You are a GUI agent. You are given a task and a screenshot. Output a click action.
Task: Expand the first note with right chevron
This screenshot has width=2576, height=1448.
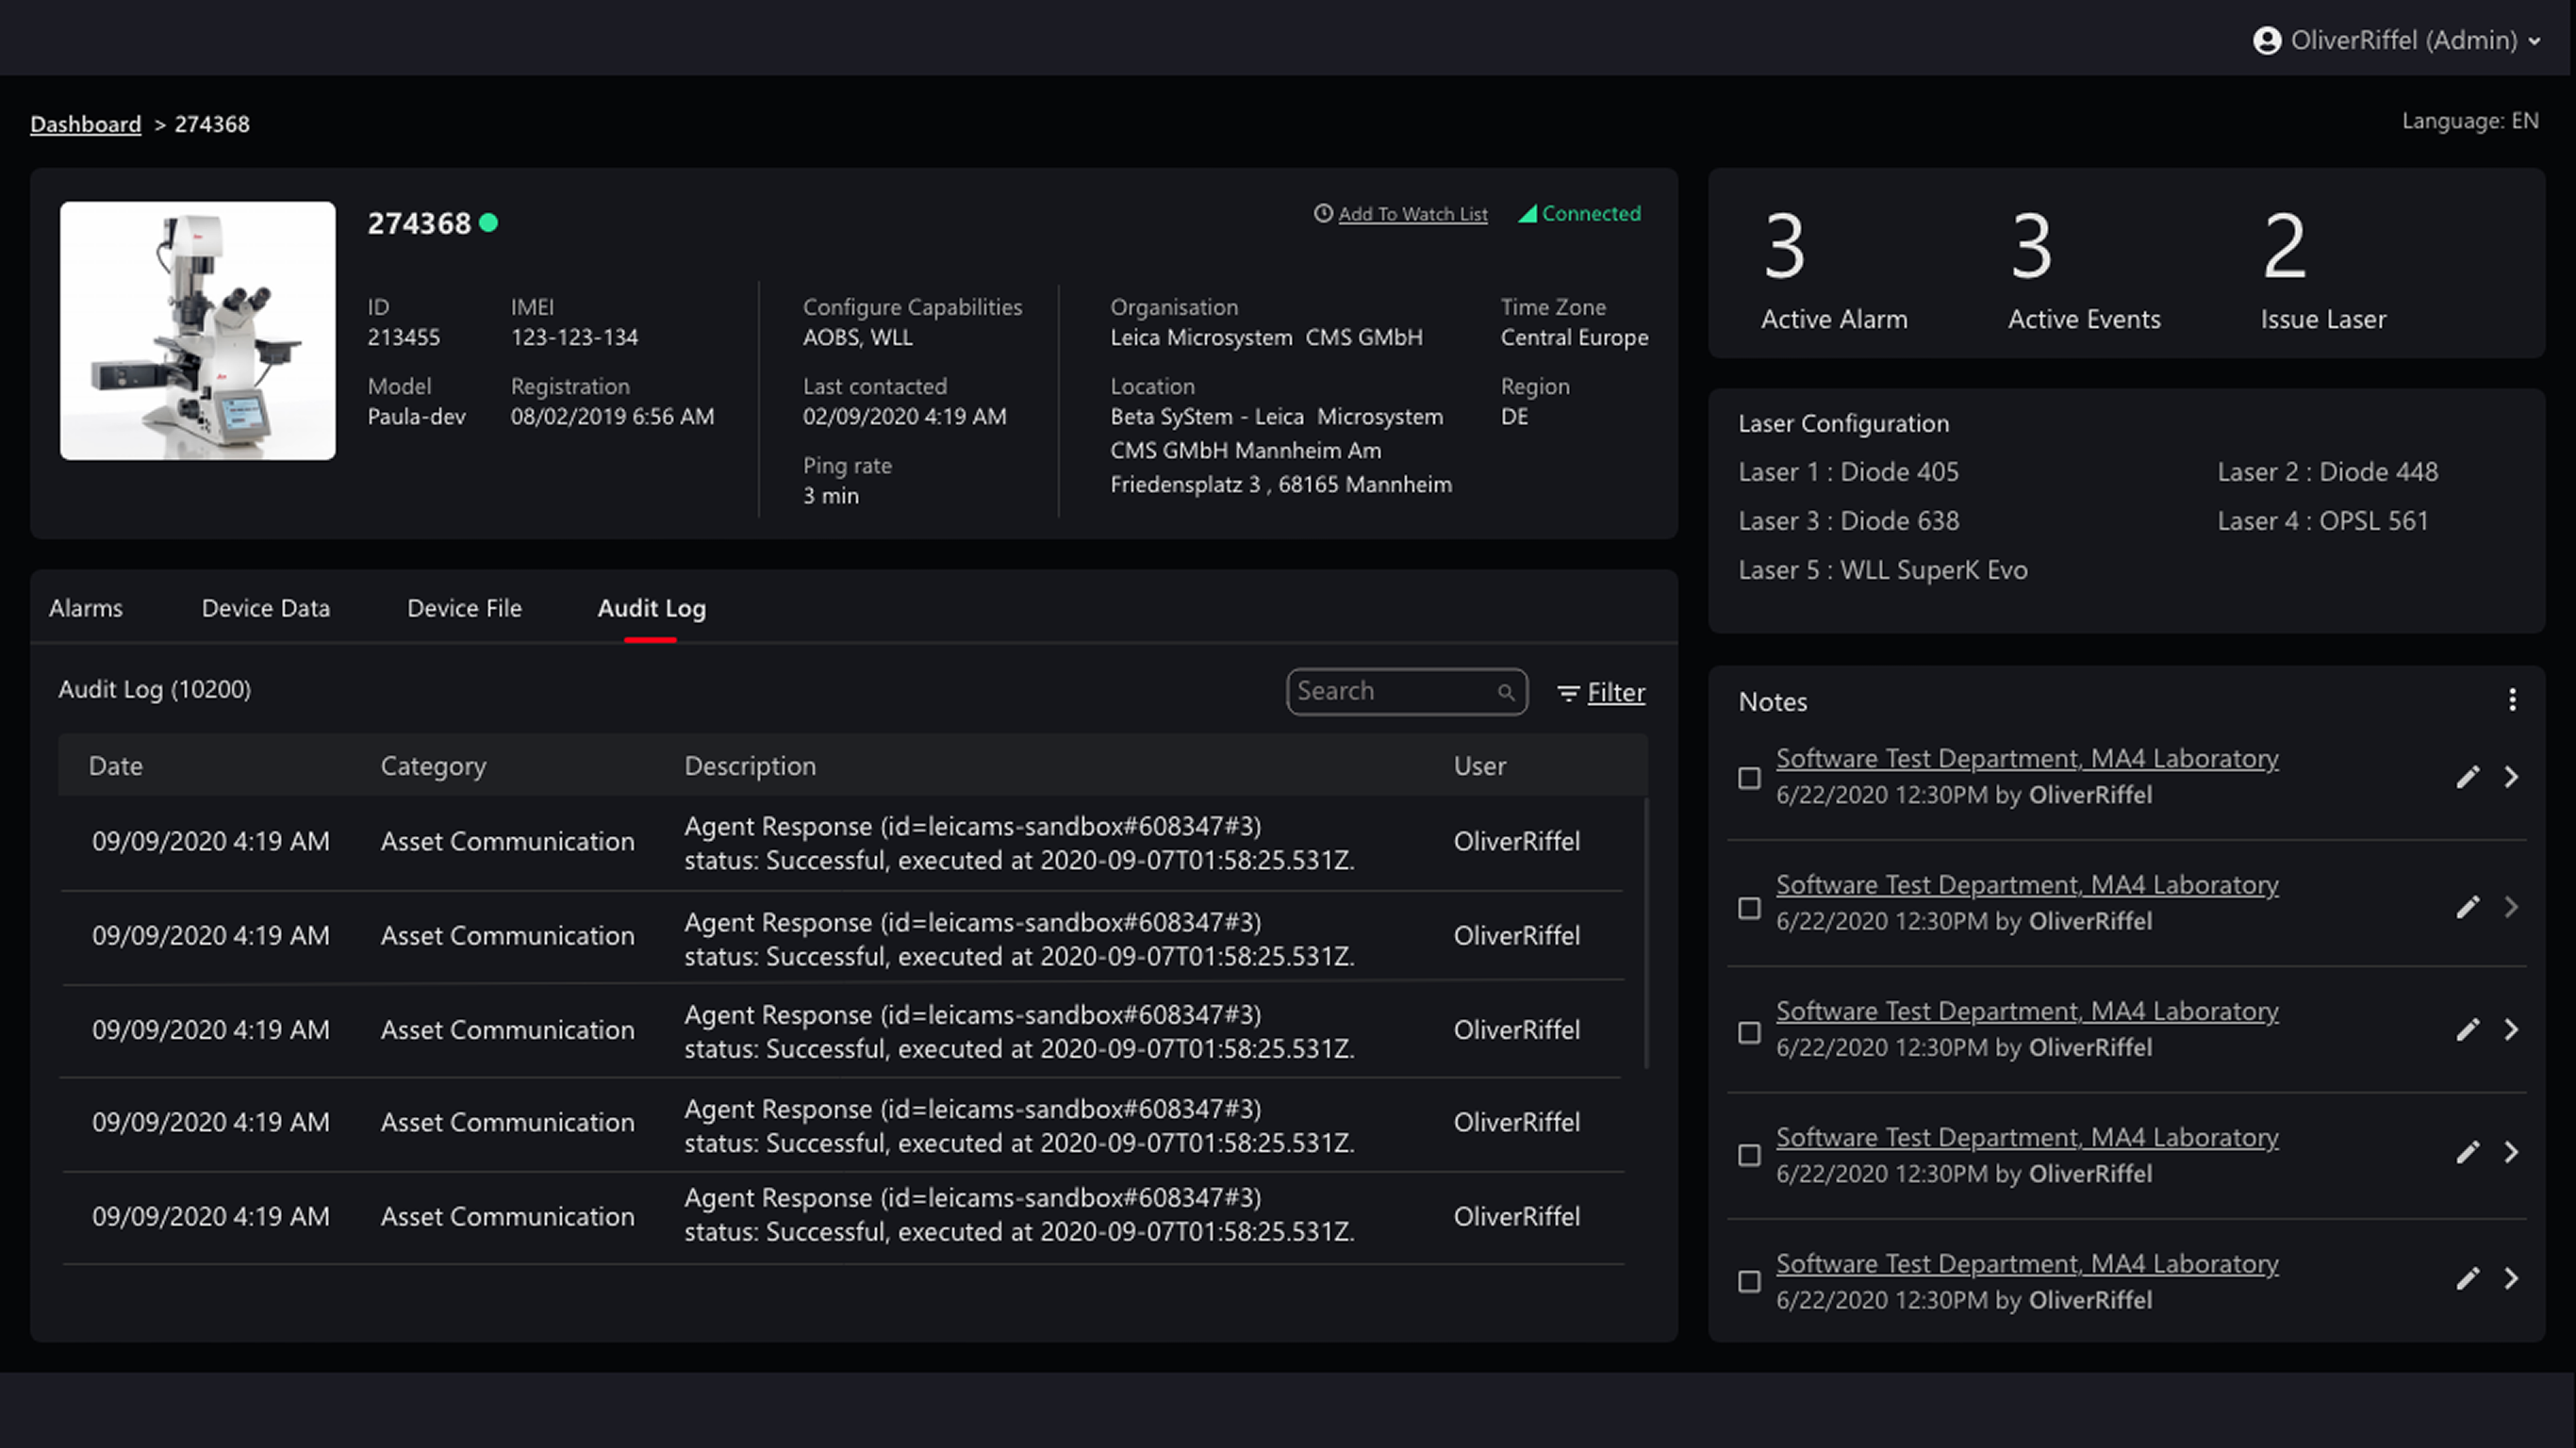coord(2511,777)
